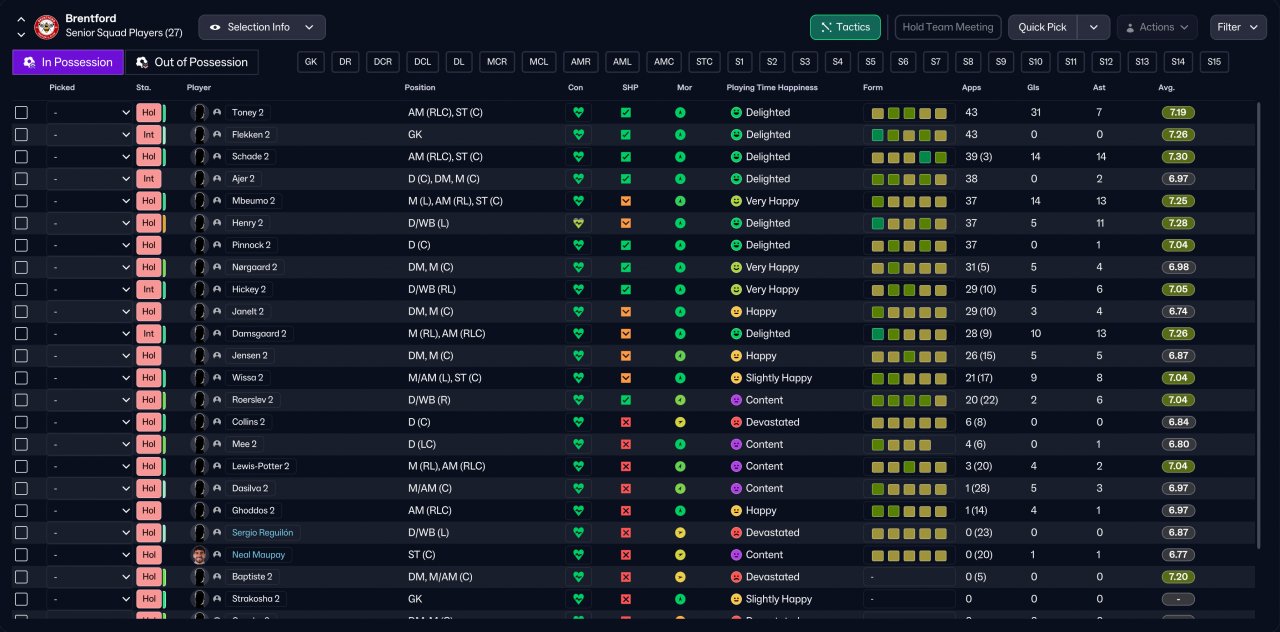This screenshot has width=1280, height=632.
Task: Select the checkbox beside Nørgaard
Action: click(x=21, y=268)
